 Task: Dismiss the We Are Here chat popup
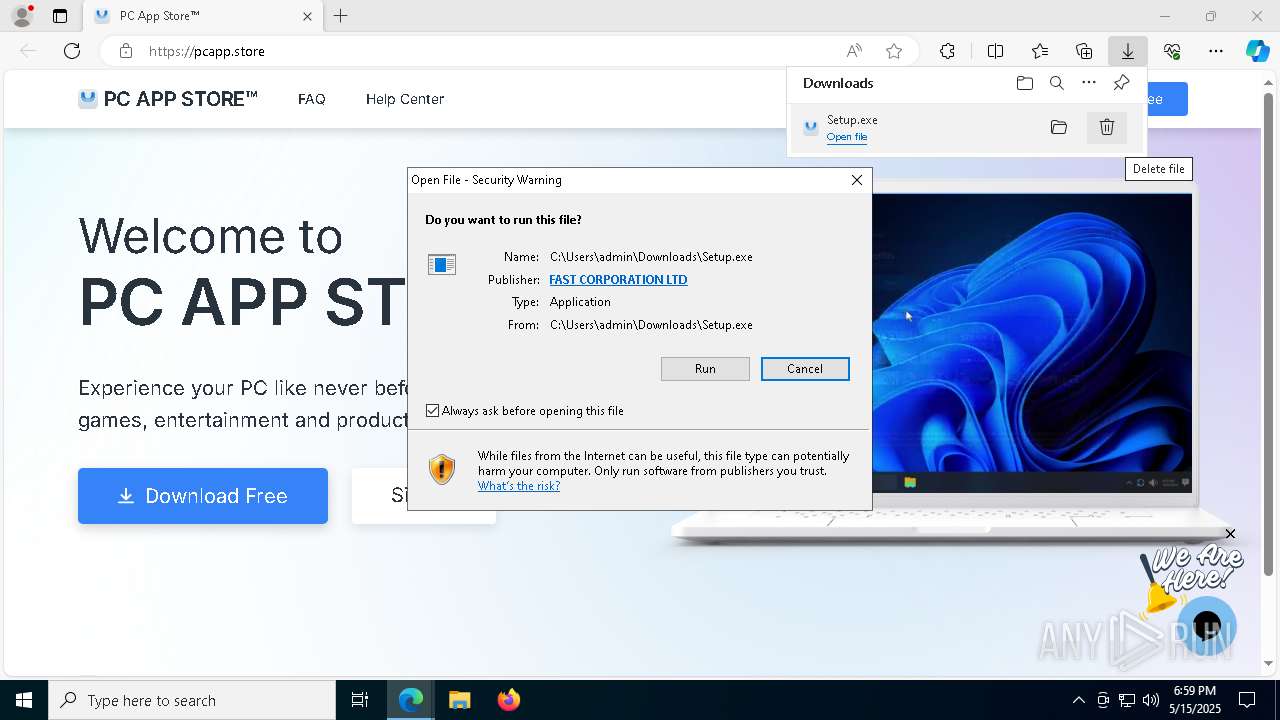point(1230,534)
